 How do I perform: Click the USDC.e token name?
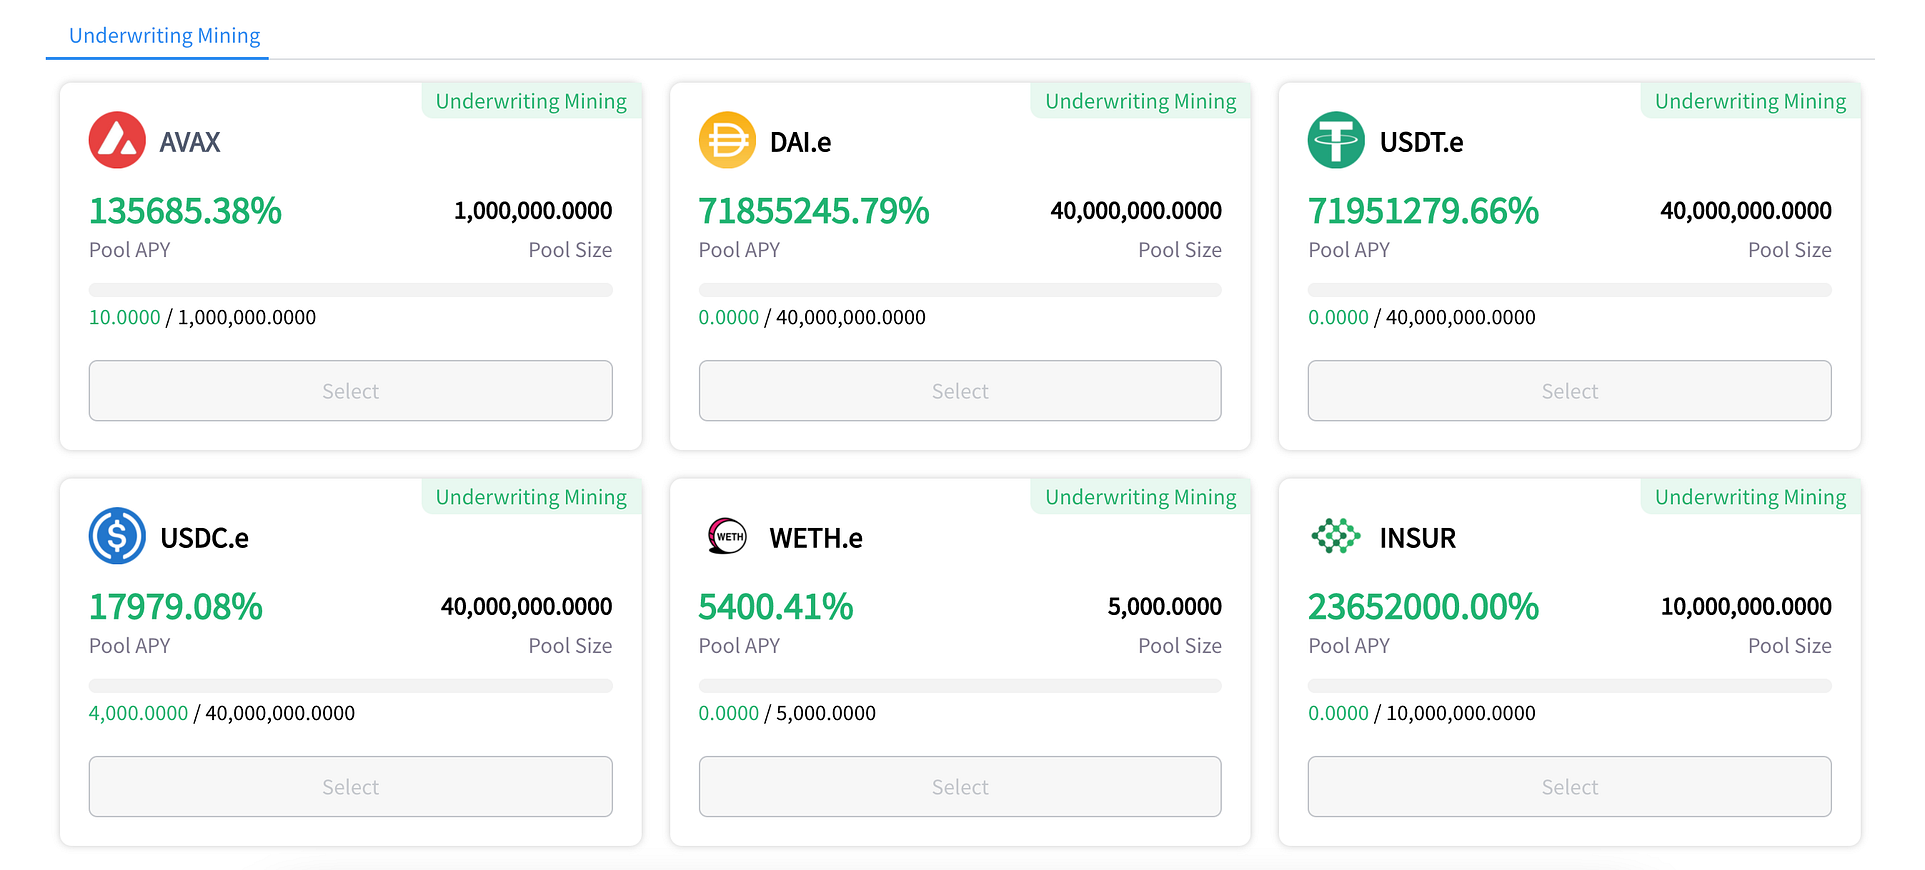click(x=204, y=538)
